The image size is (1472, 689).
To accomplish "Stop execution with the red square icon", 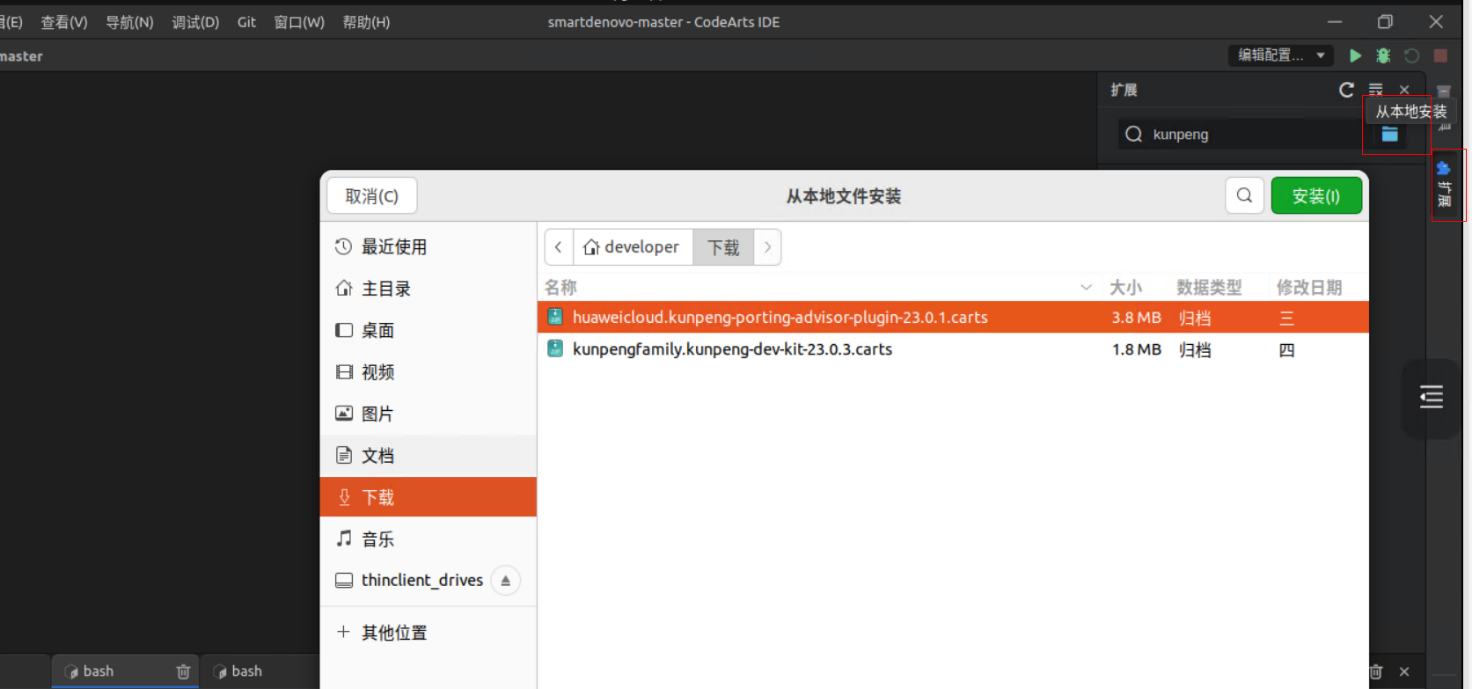I will point(1440,56).
